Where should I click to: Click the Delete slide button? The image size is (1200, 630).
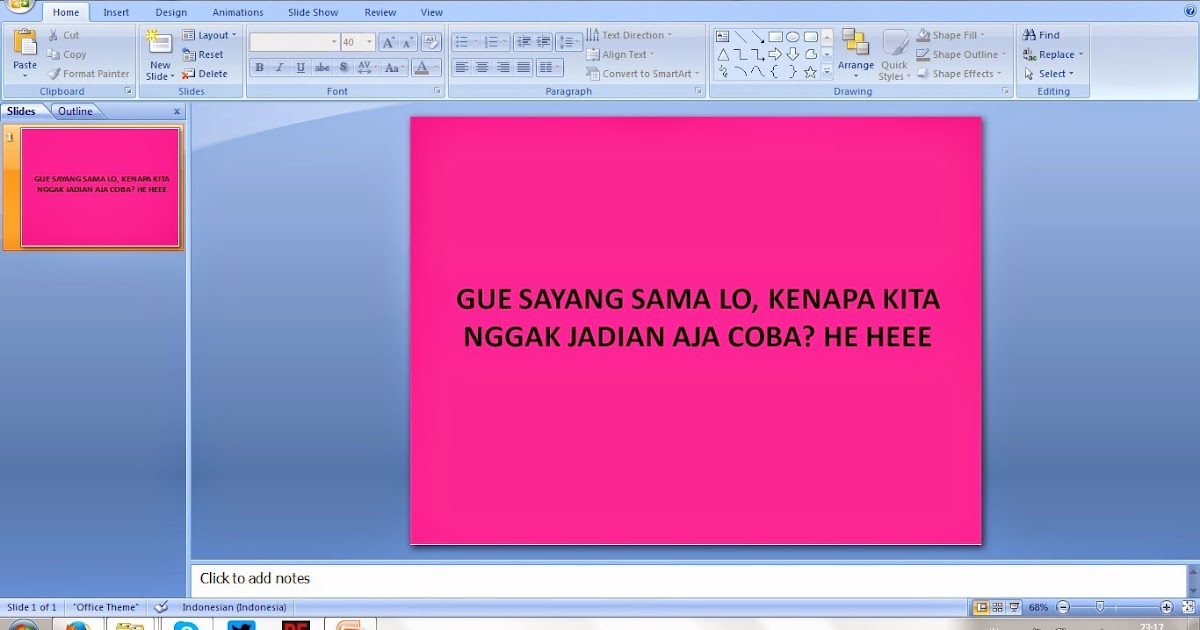pos(207,73)
